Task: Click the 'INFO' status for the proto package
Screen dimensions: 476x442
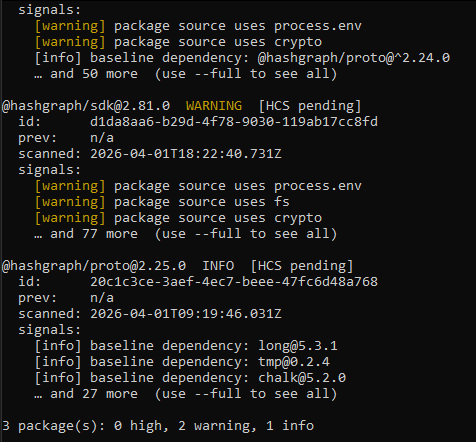Action: pos(218,266)
